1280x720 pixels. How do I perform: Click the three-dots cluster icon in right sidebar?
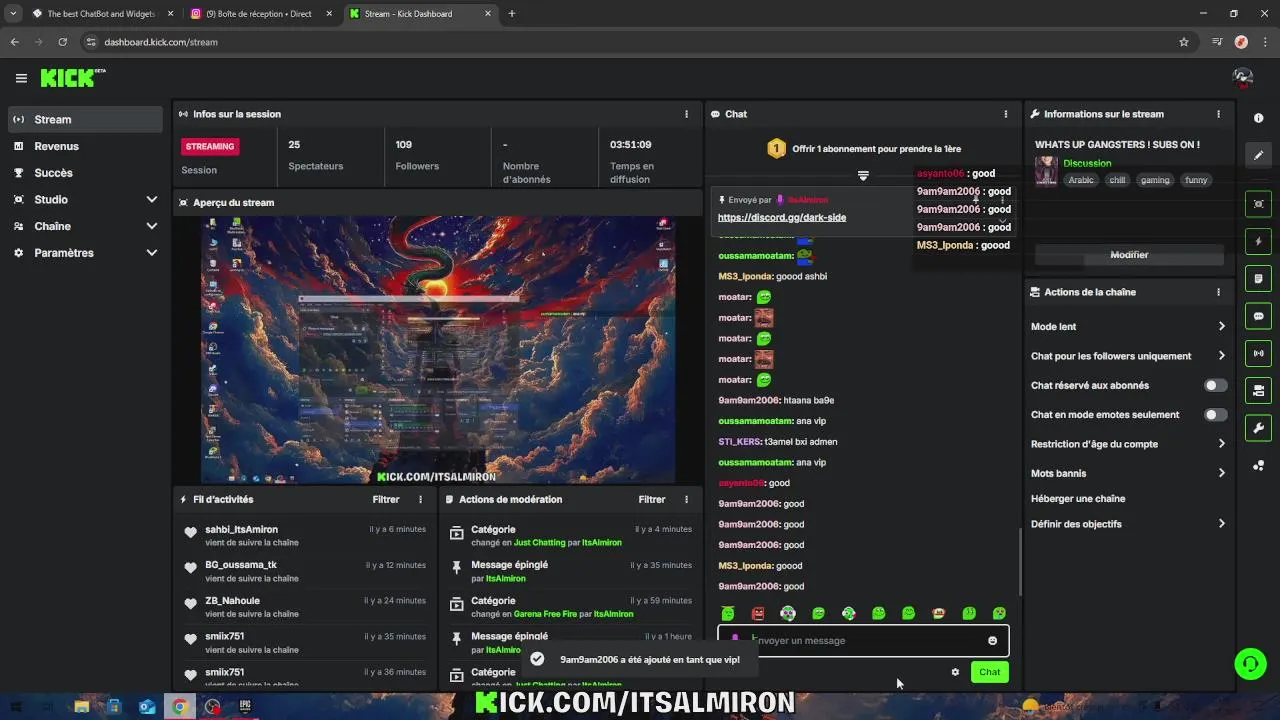coord(1258,465)
